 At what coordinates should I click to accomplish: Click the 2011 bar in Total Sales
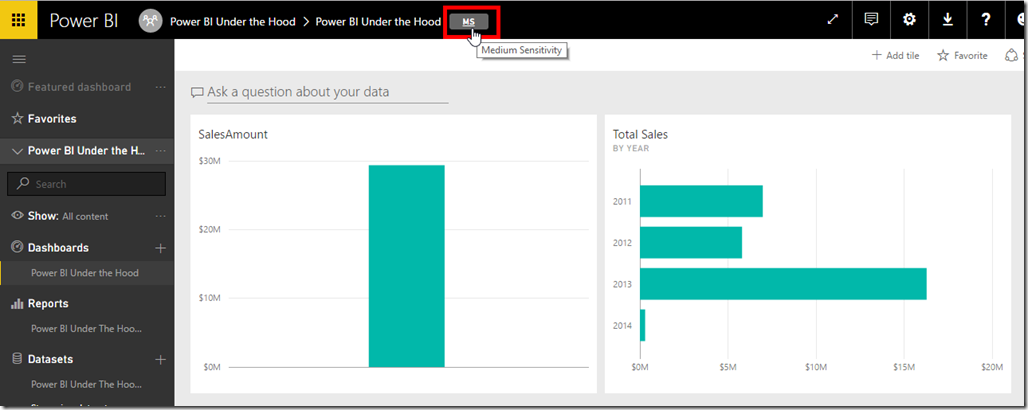click(701, 201)
